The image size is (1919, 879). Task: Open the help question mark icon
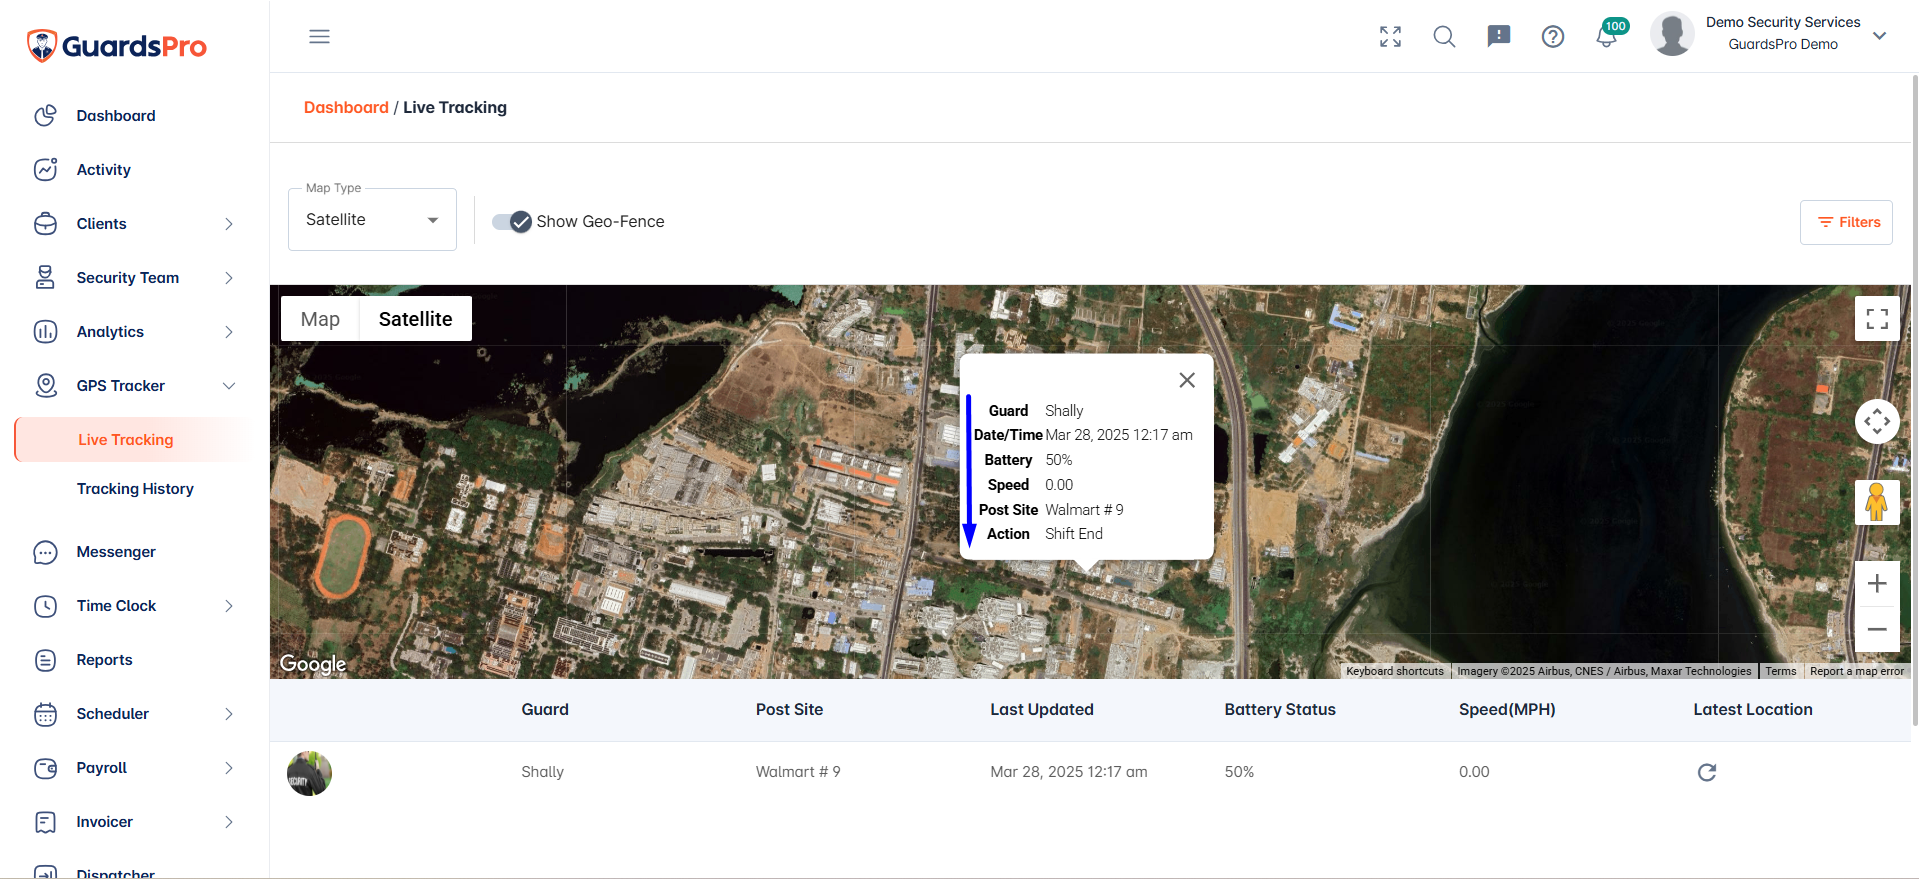[x=1552, y=37]
